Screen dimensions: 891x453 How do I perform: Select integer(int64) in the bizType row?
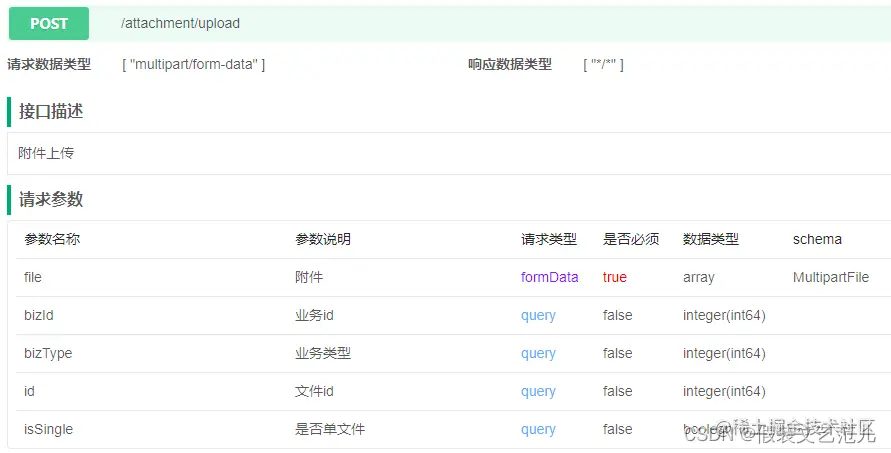point(725,354)
